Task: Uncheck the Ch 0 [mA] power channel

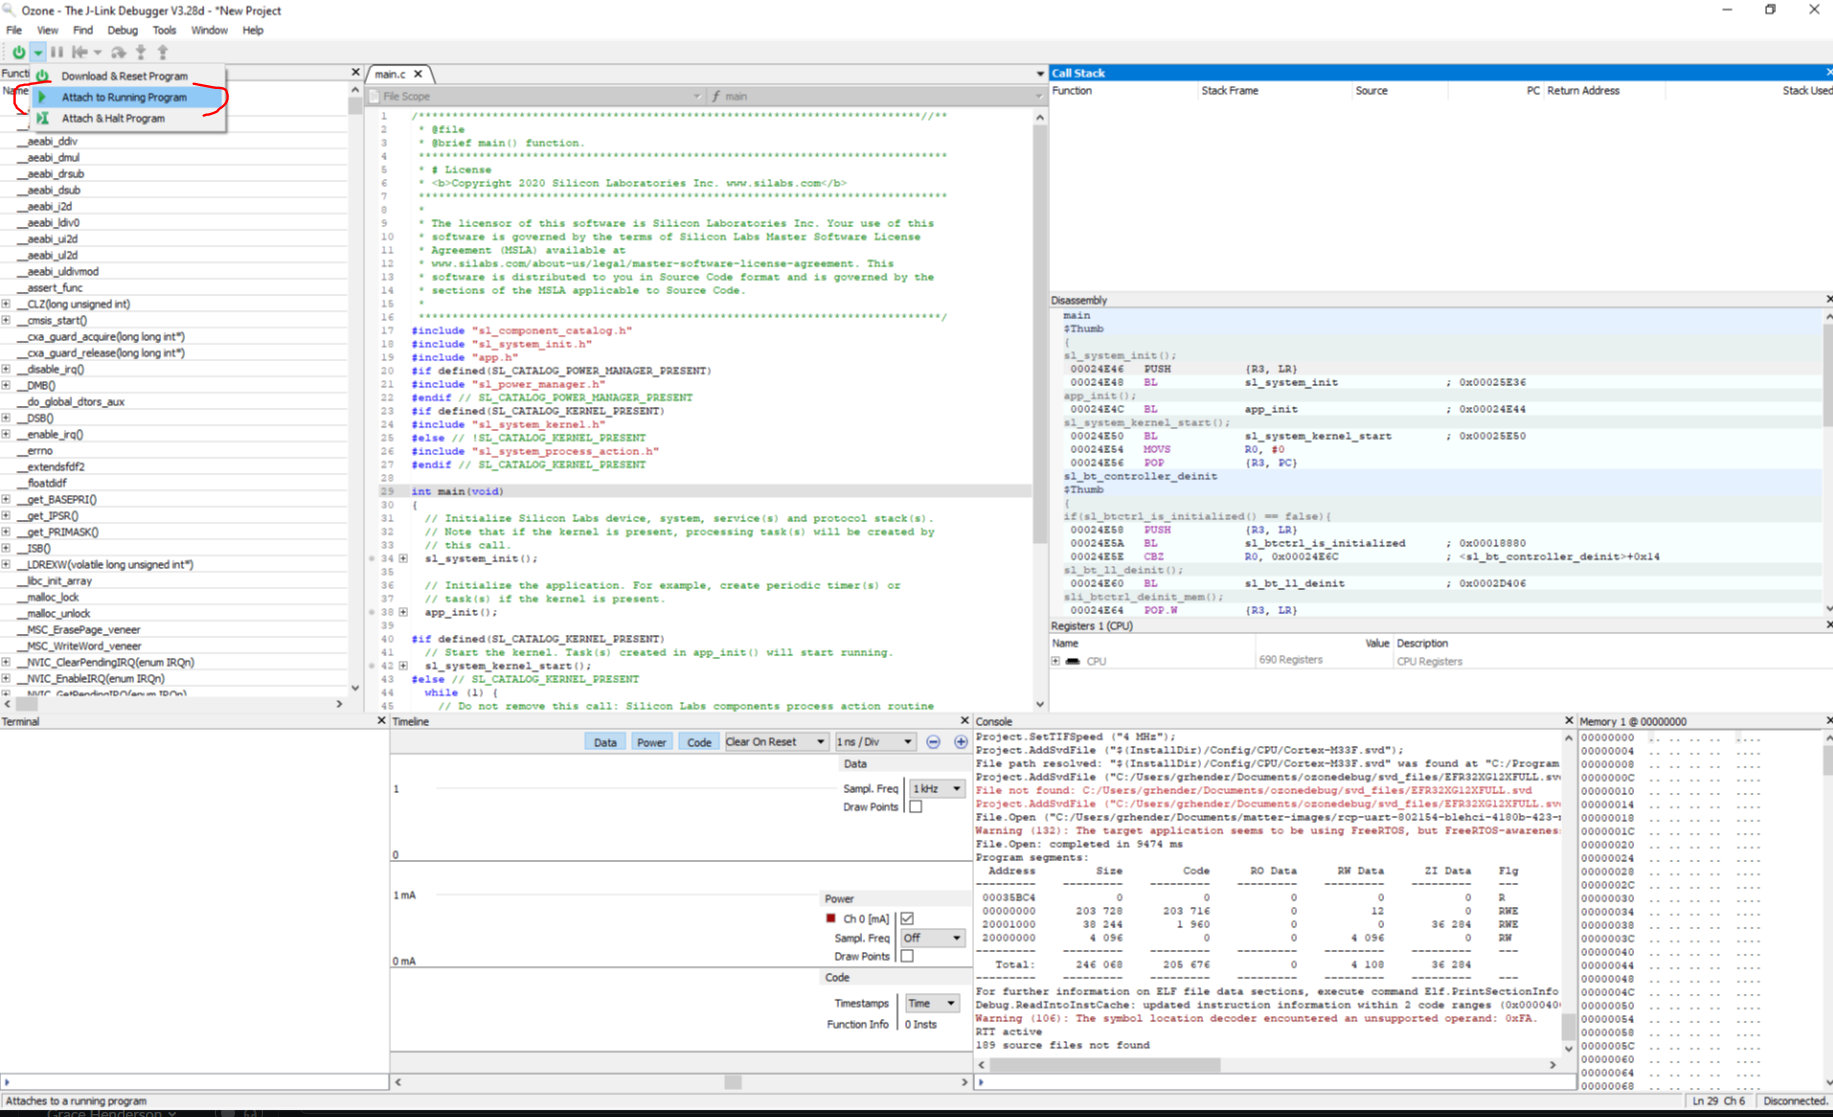Action: point(906,918)
